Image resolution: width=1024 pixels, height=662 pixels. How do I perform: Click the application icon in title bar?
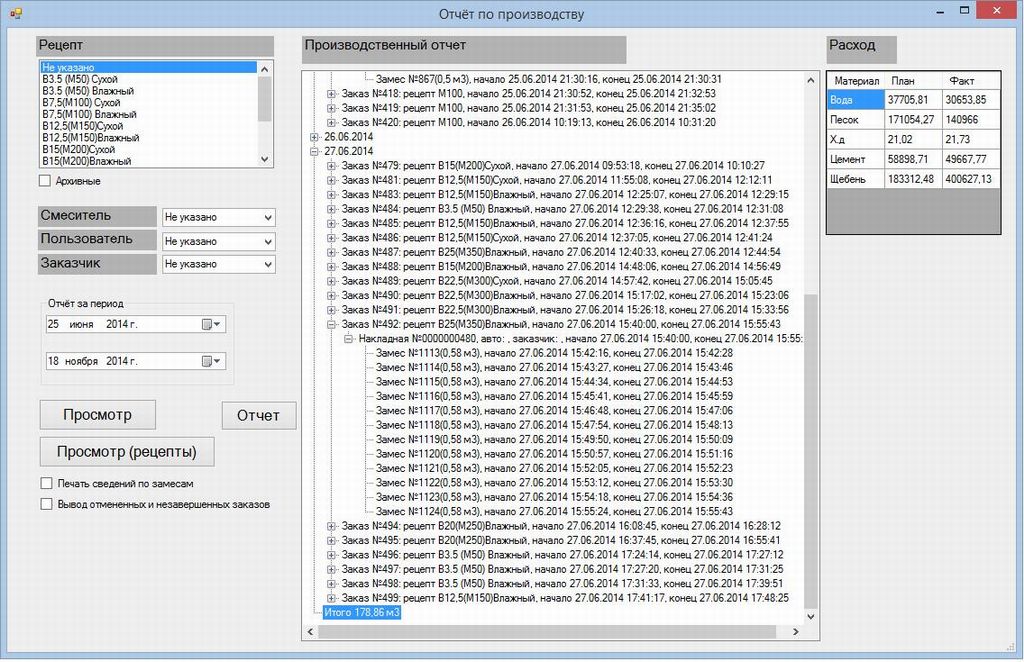(x=16, y=13)
